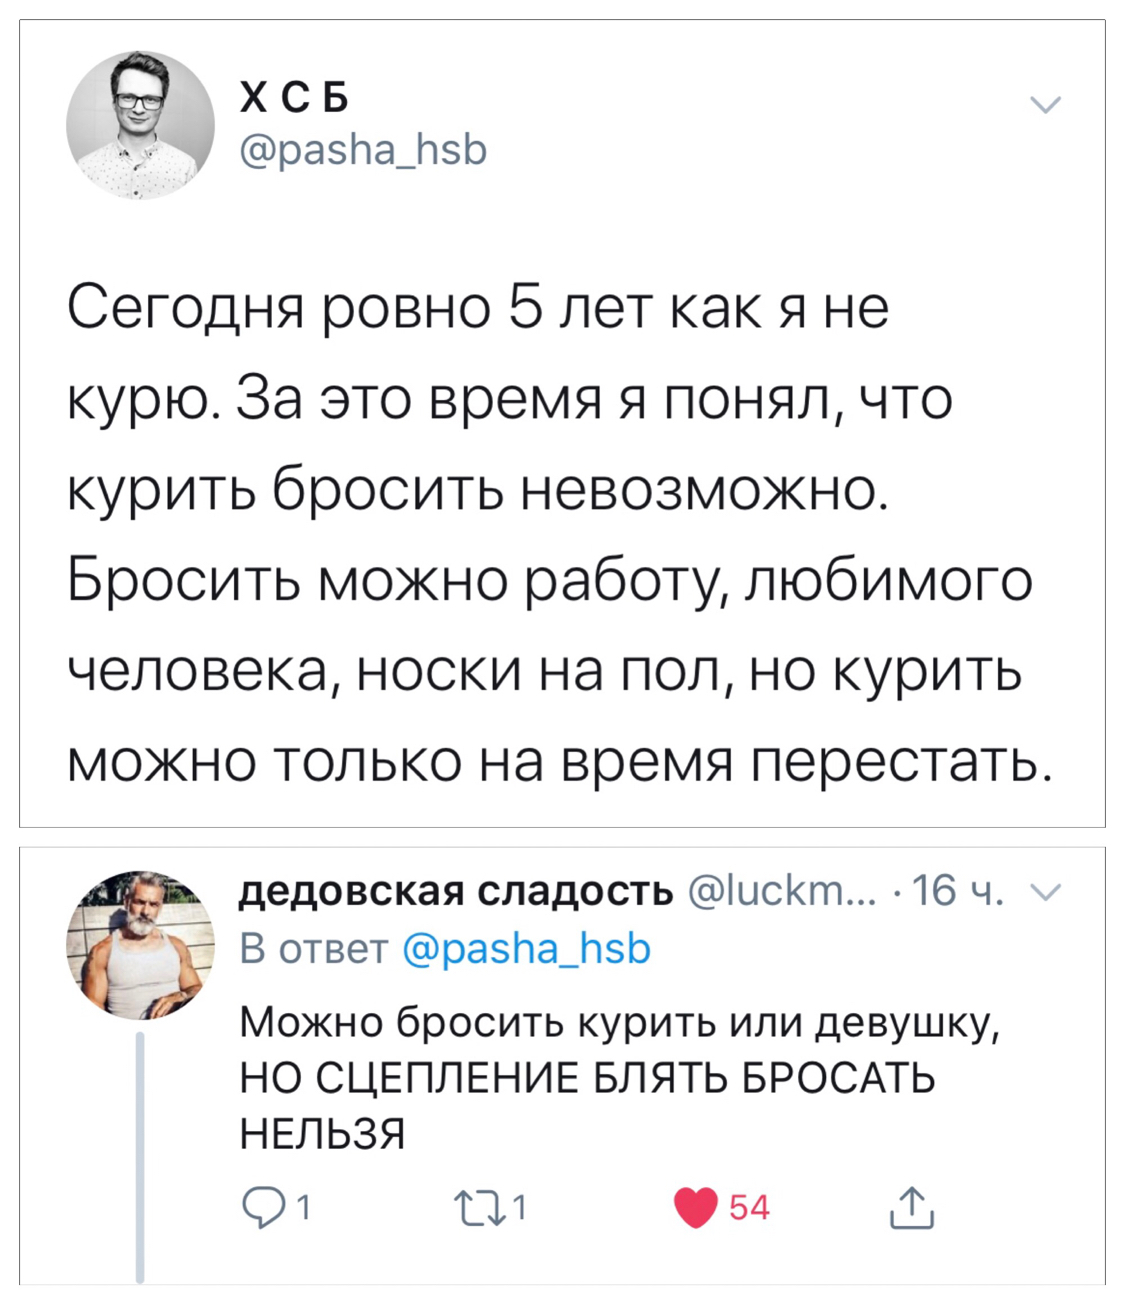Click the reply count beside speech bubble
This screenshot has height=1303, width=1125.
pyautogui.click(x=304, y=1208)
